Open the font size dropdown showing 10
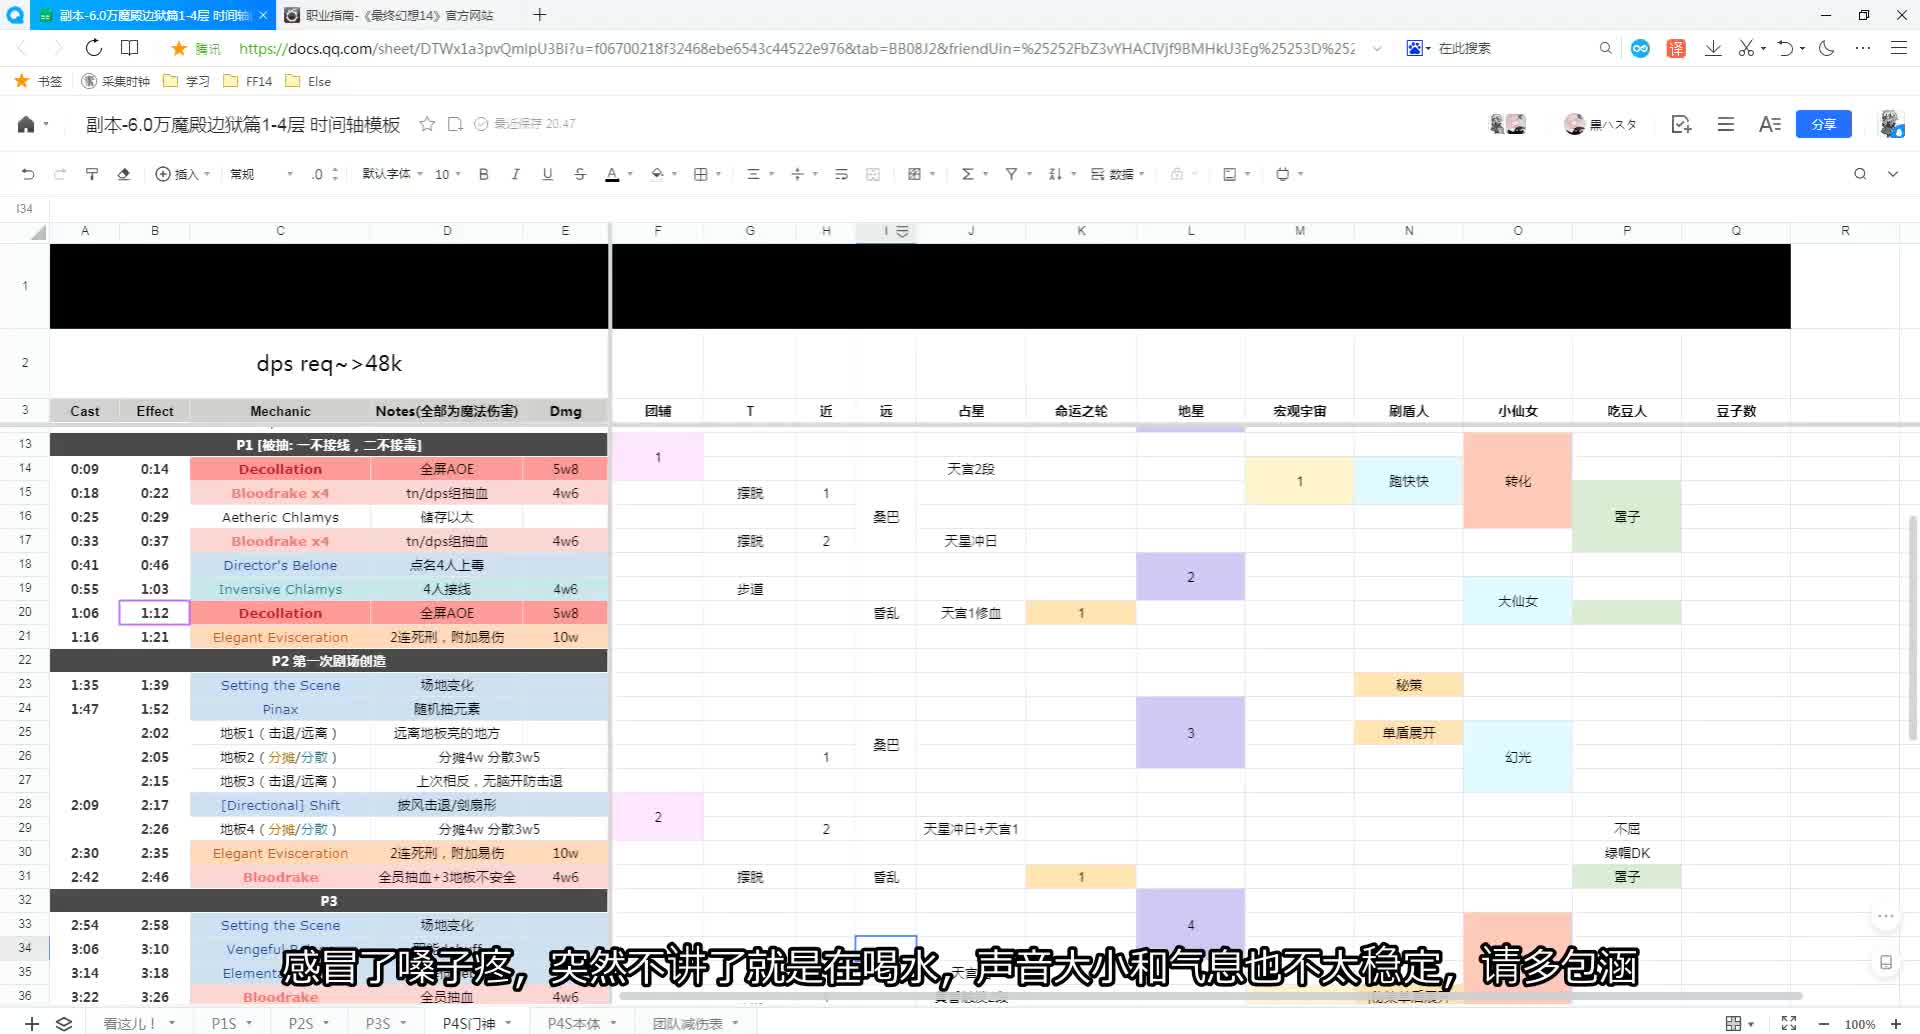The width and height of the screenshot is (1920, 1034). tap(443, 173)
